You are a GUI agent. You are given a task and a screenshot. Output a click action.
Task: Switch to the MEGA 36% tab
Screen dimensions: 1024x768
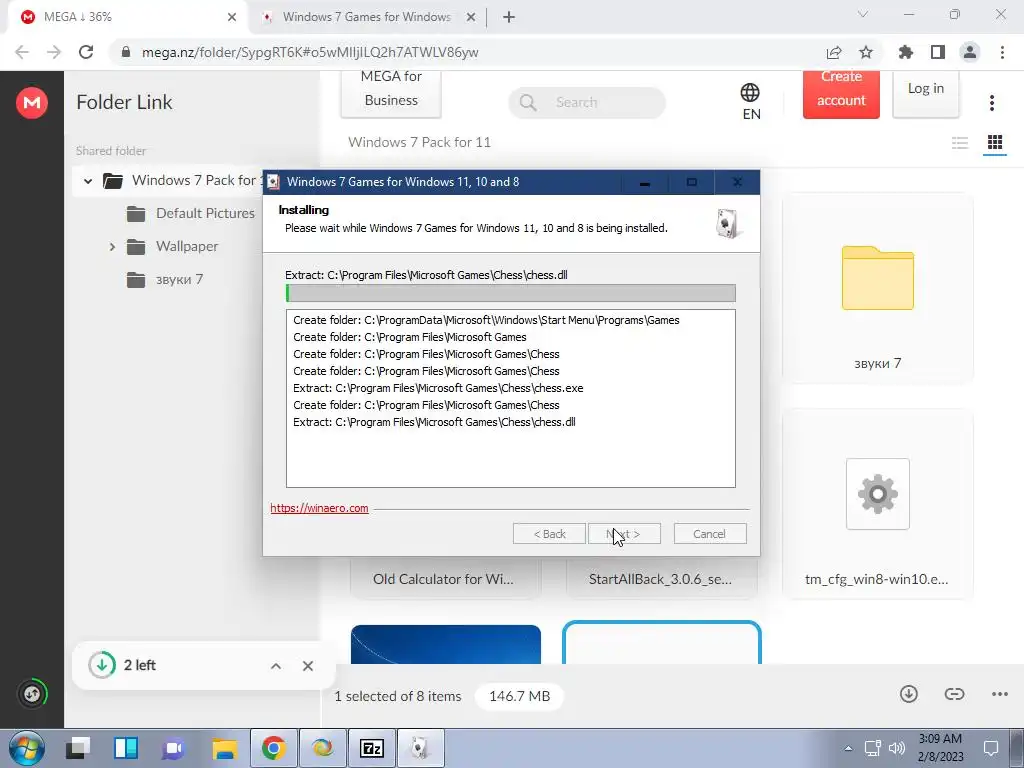[124, 17]
